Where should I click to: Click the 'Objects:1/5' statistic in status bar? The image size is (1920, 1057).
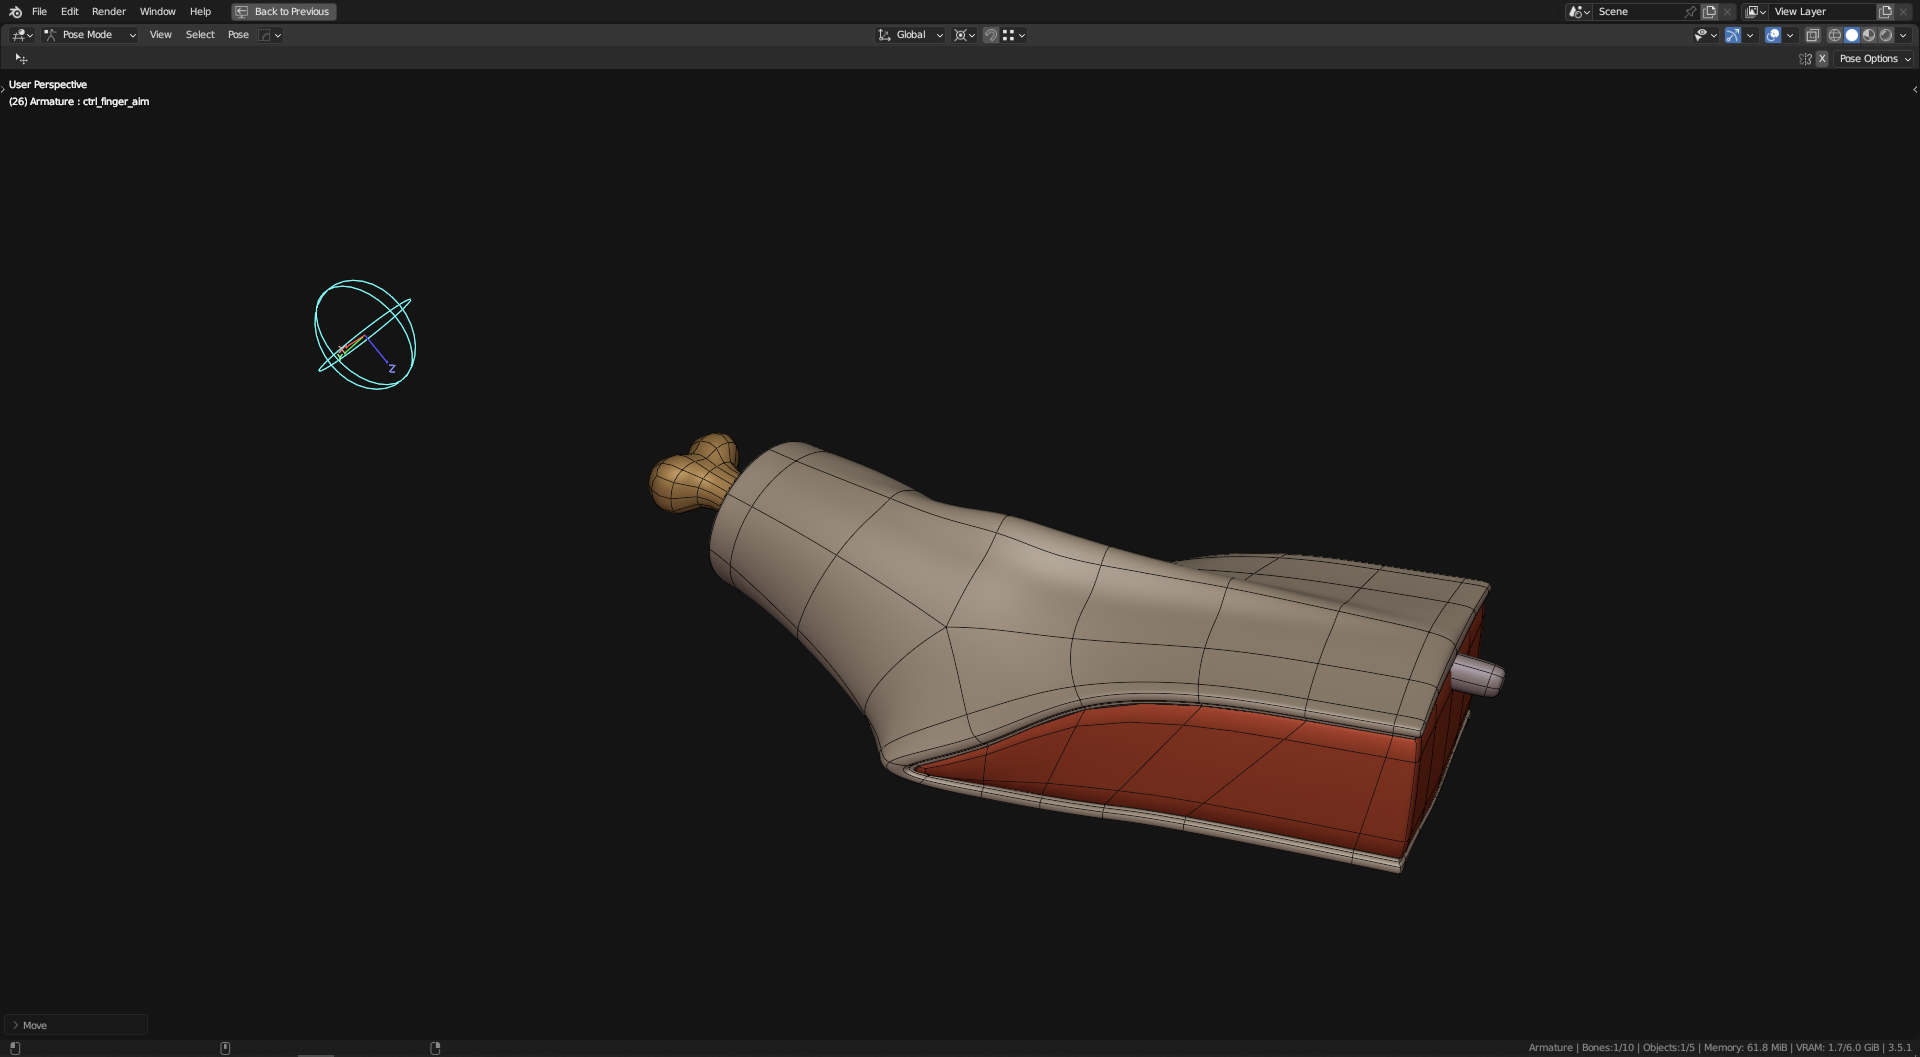click(1668, 1048)
